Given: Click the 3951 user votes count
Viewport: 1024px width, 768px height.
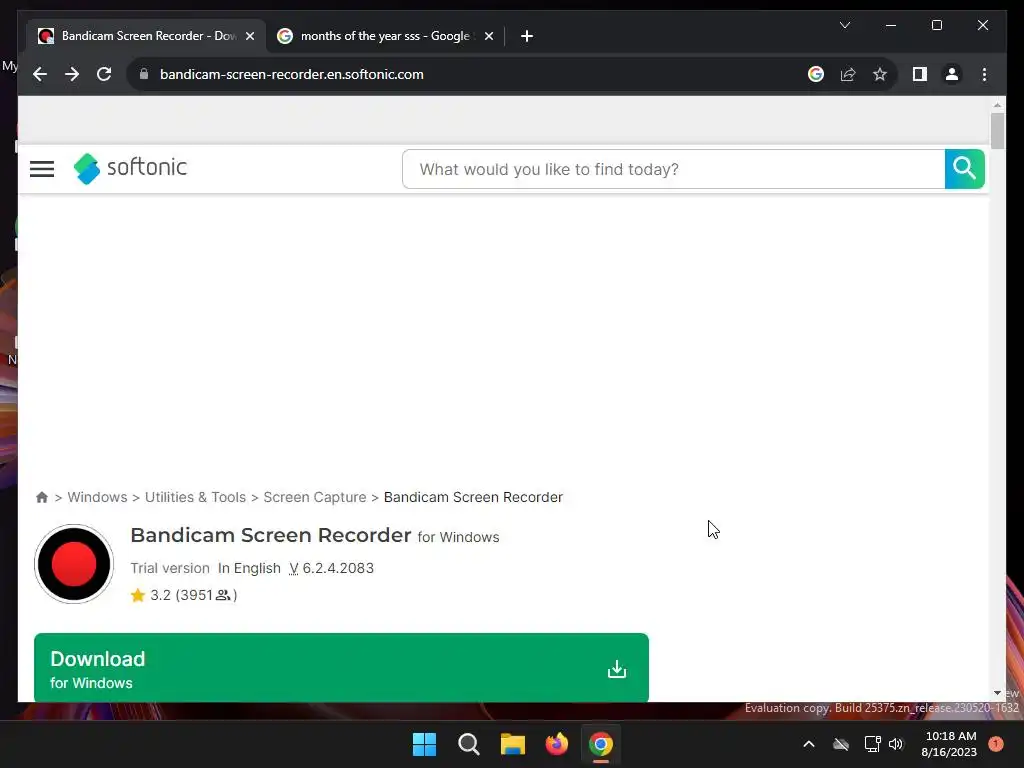Looking at the screenshot, I should (x=206, y=595).
